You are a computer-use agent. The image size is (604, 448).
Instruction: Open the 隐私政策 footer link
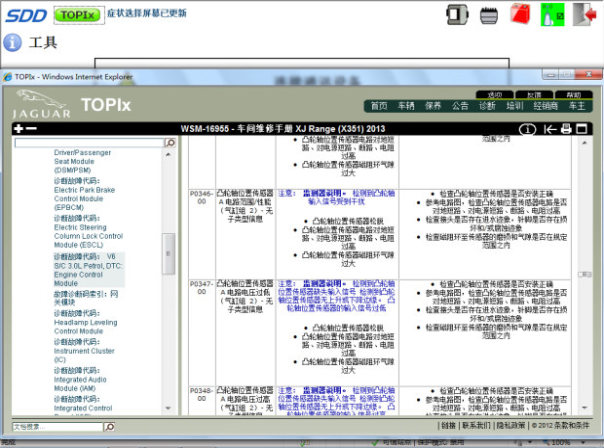511,425
